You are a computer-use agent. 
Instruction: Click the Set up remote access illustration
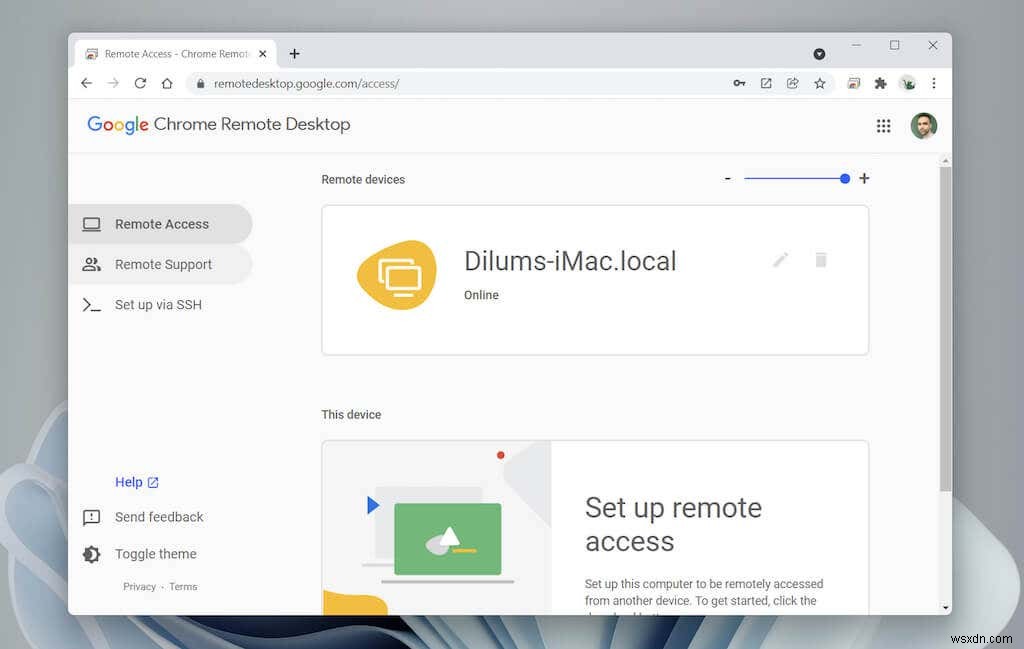[x=437, y=528]
